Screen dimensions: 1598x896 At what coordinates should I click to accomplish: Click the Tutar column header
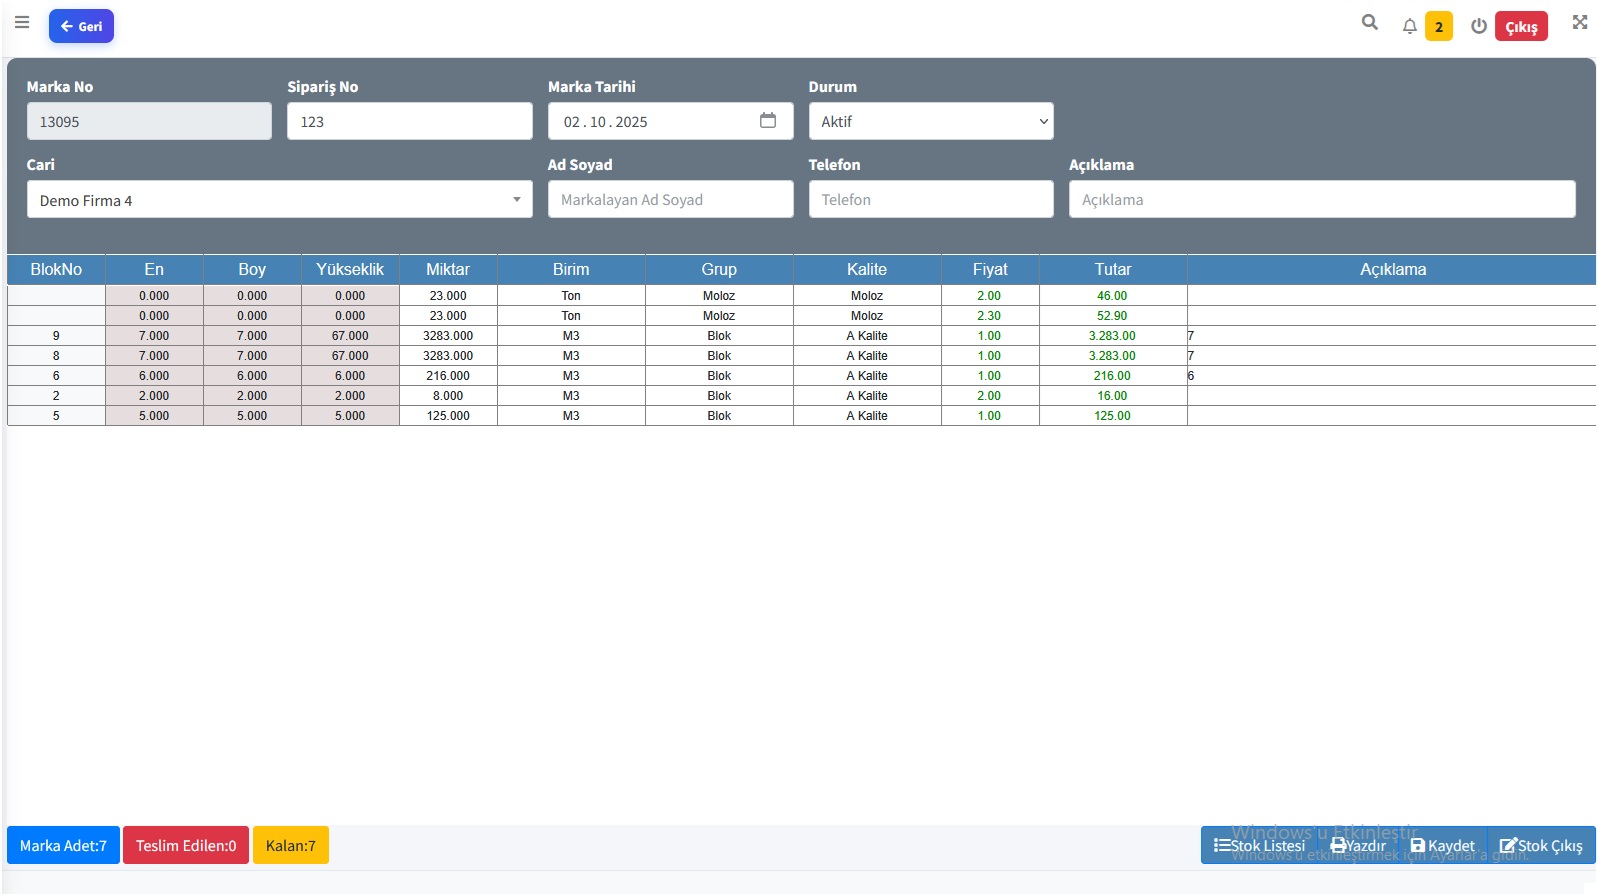point(1113,269)
